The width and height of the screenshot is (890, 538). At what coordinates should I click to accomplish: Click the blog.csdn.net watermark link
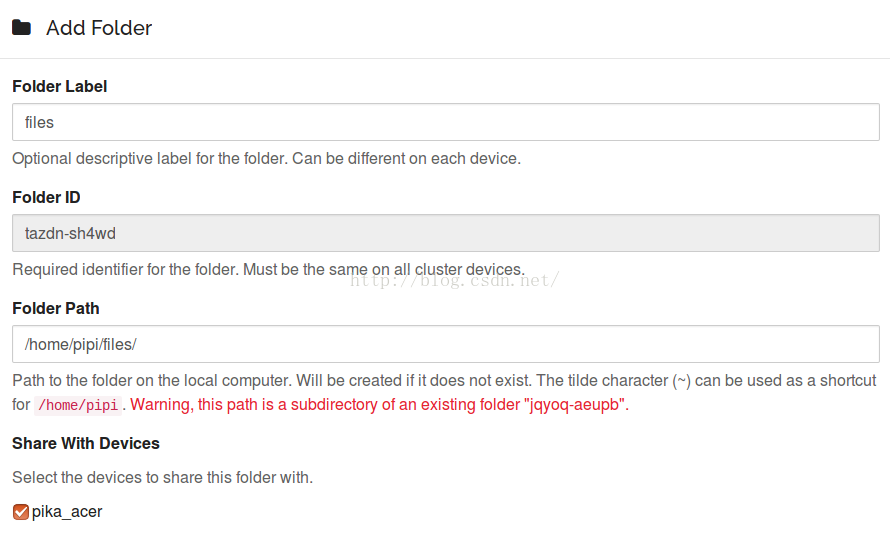click(x=455, y=280)
